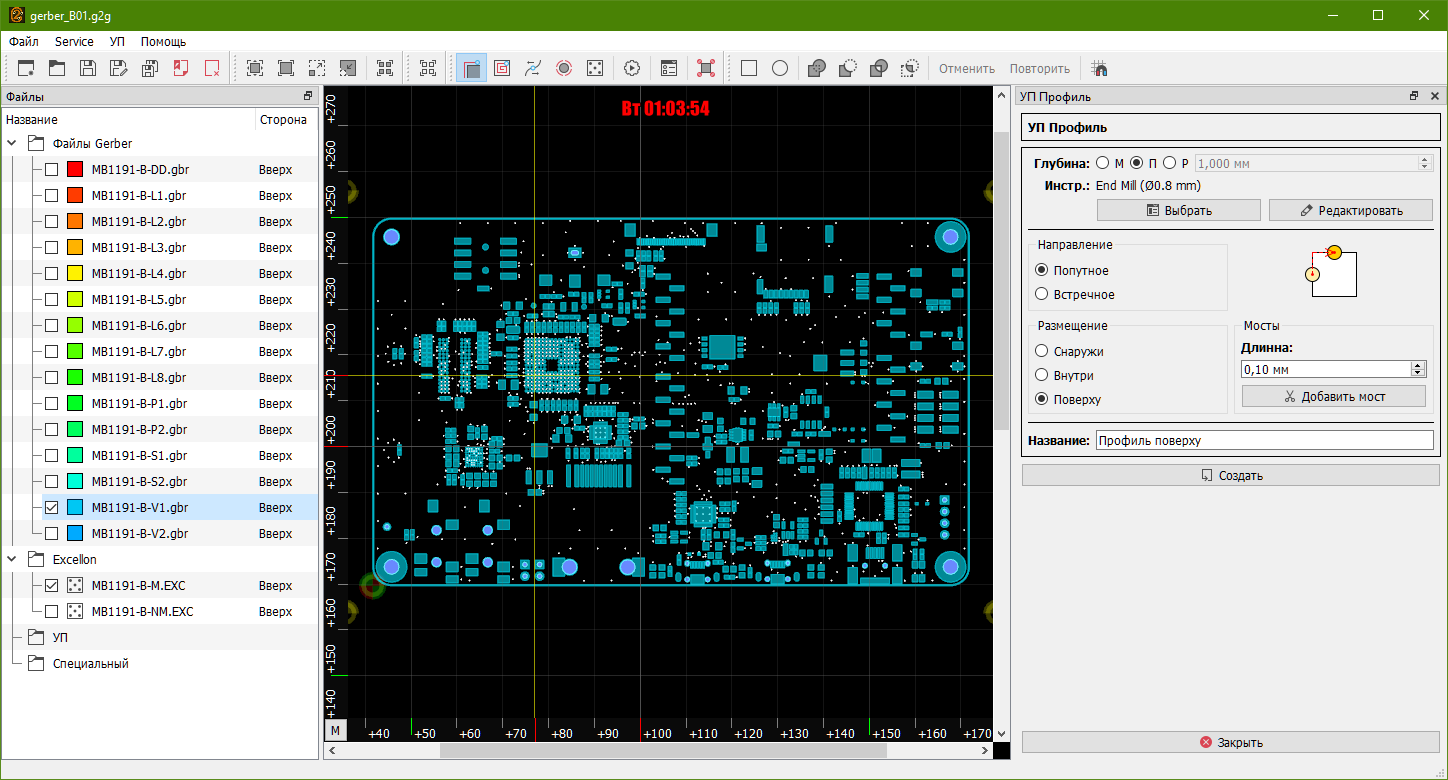This screenshot has height=780, width=1448.
Task: Click the zoom-to-fit toolbar icon
Action: [255, 69]
